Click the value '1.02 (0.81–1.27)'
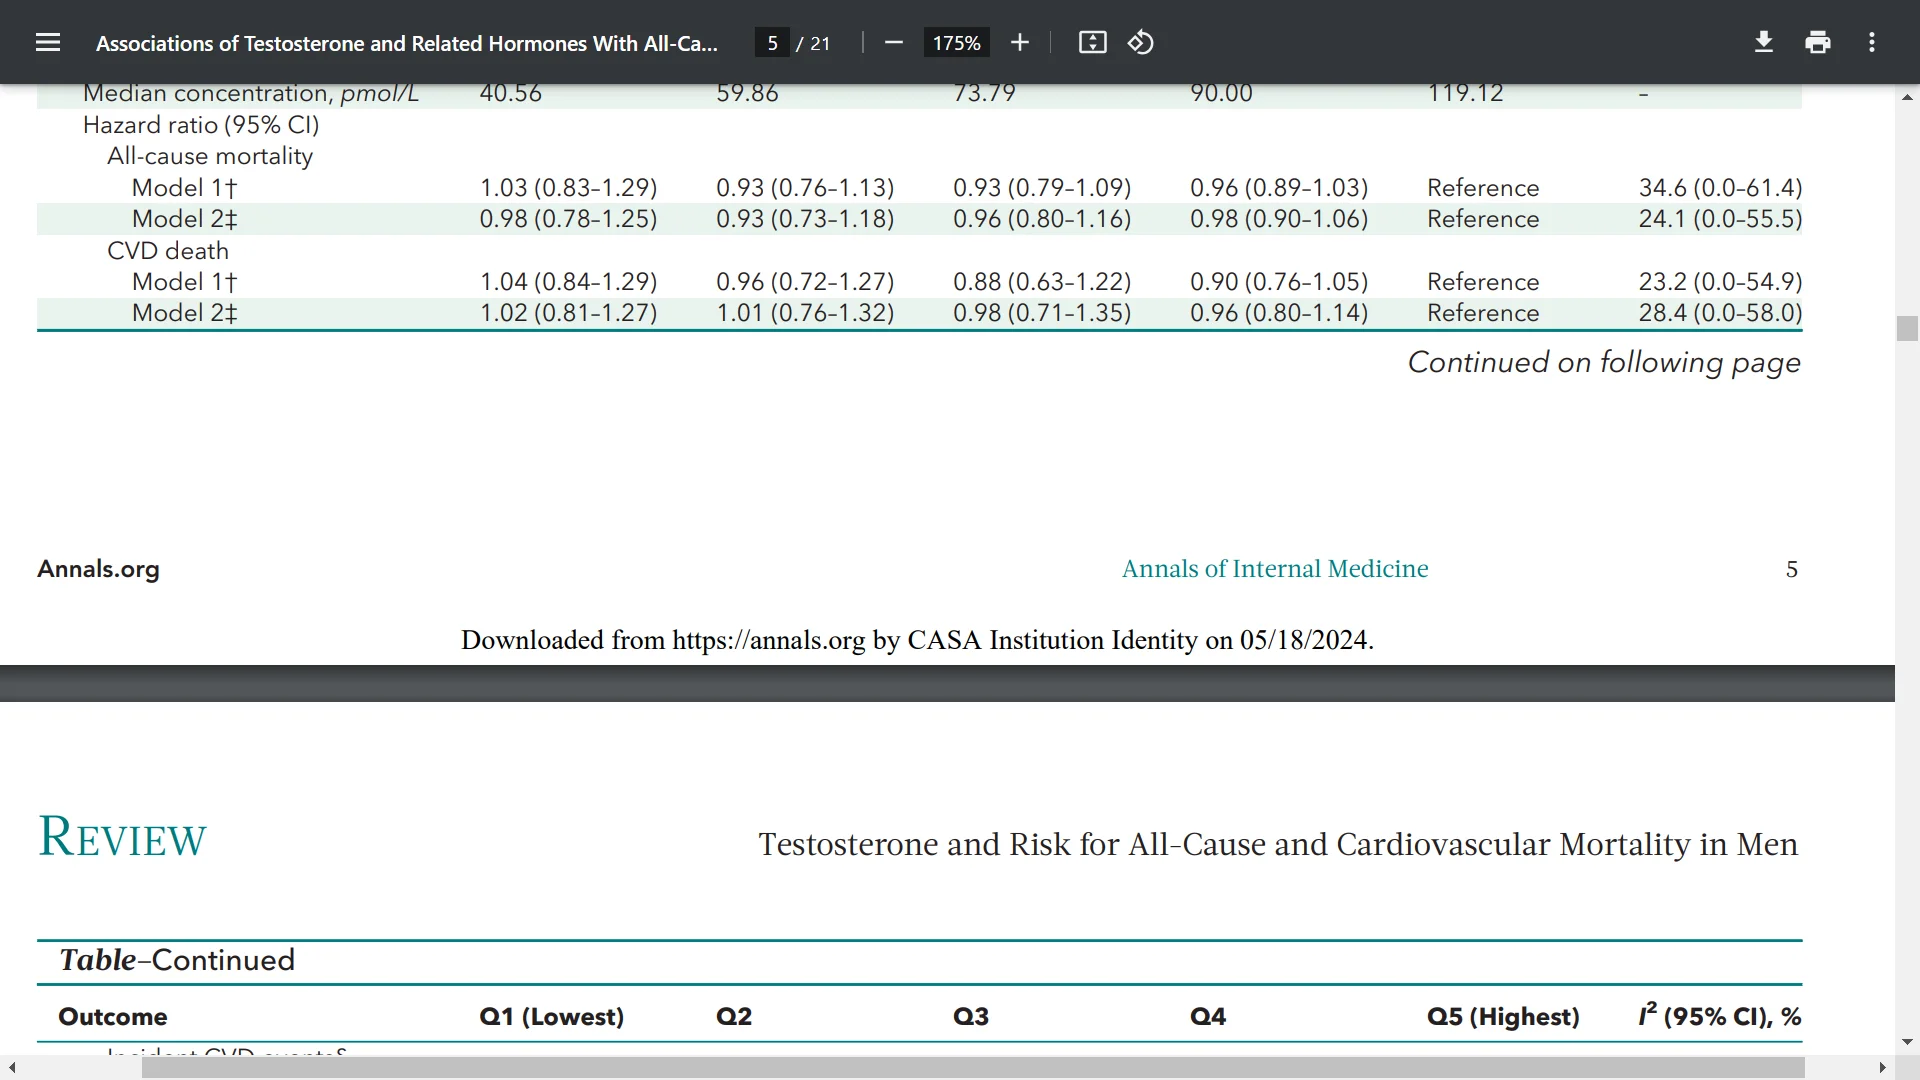The height and width of the screenshot is (1080, 1920). tap(568, 313)
